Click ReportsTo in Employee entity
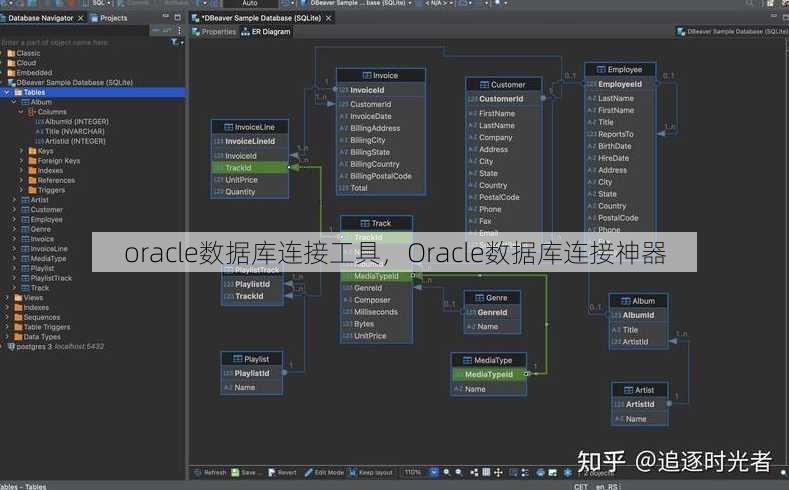Viewport: 789px width, 490px height. click(615, 134)
